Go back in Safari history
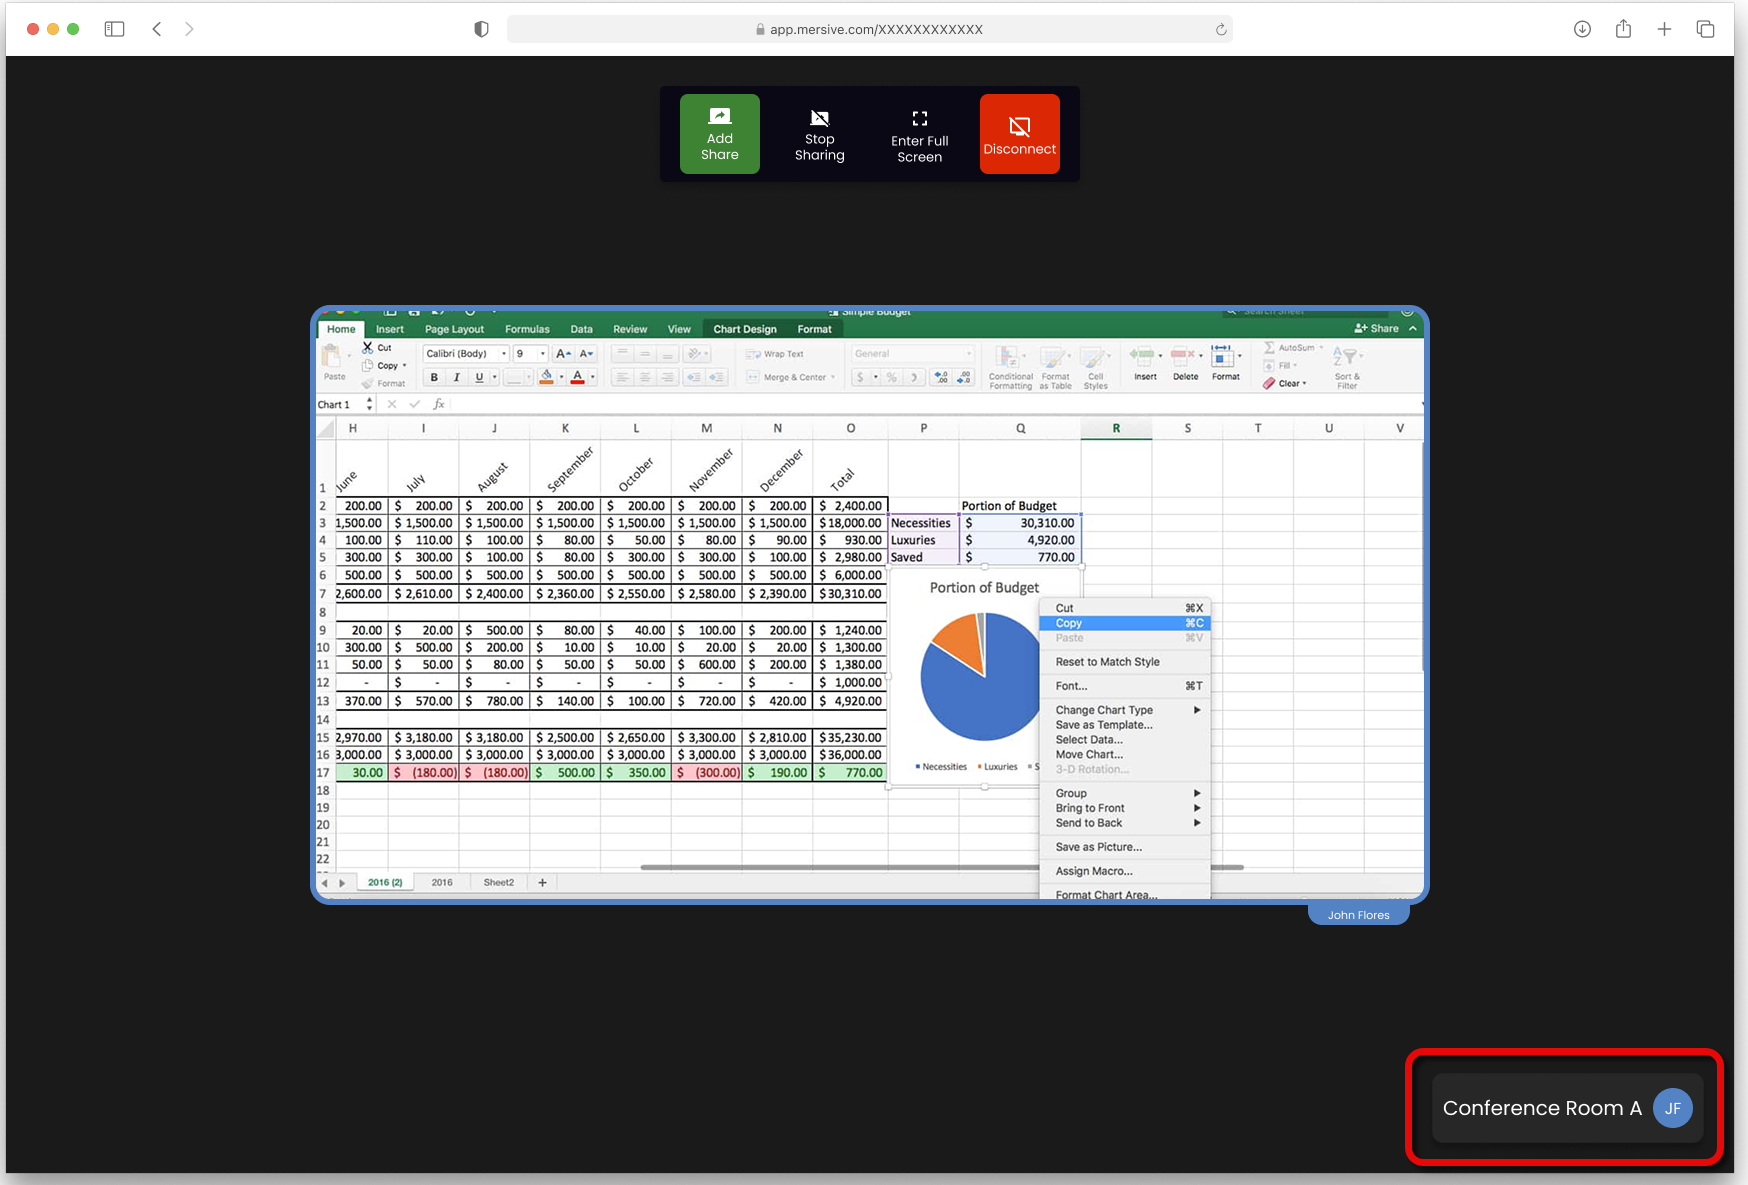1748x1185 pixels. click(x=157, y=29)
